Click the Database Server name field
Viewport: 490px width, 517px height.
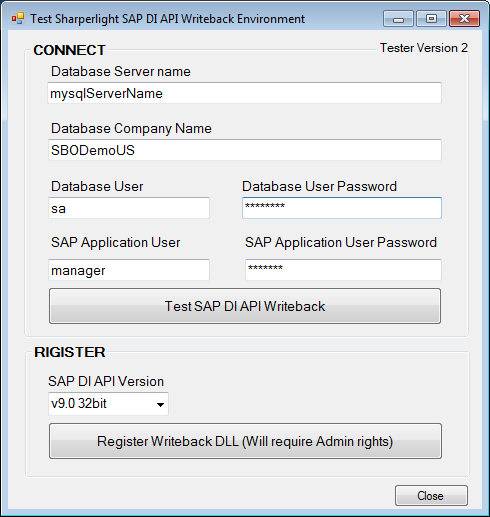(245, 93)
